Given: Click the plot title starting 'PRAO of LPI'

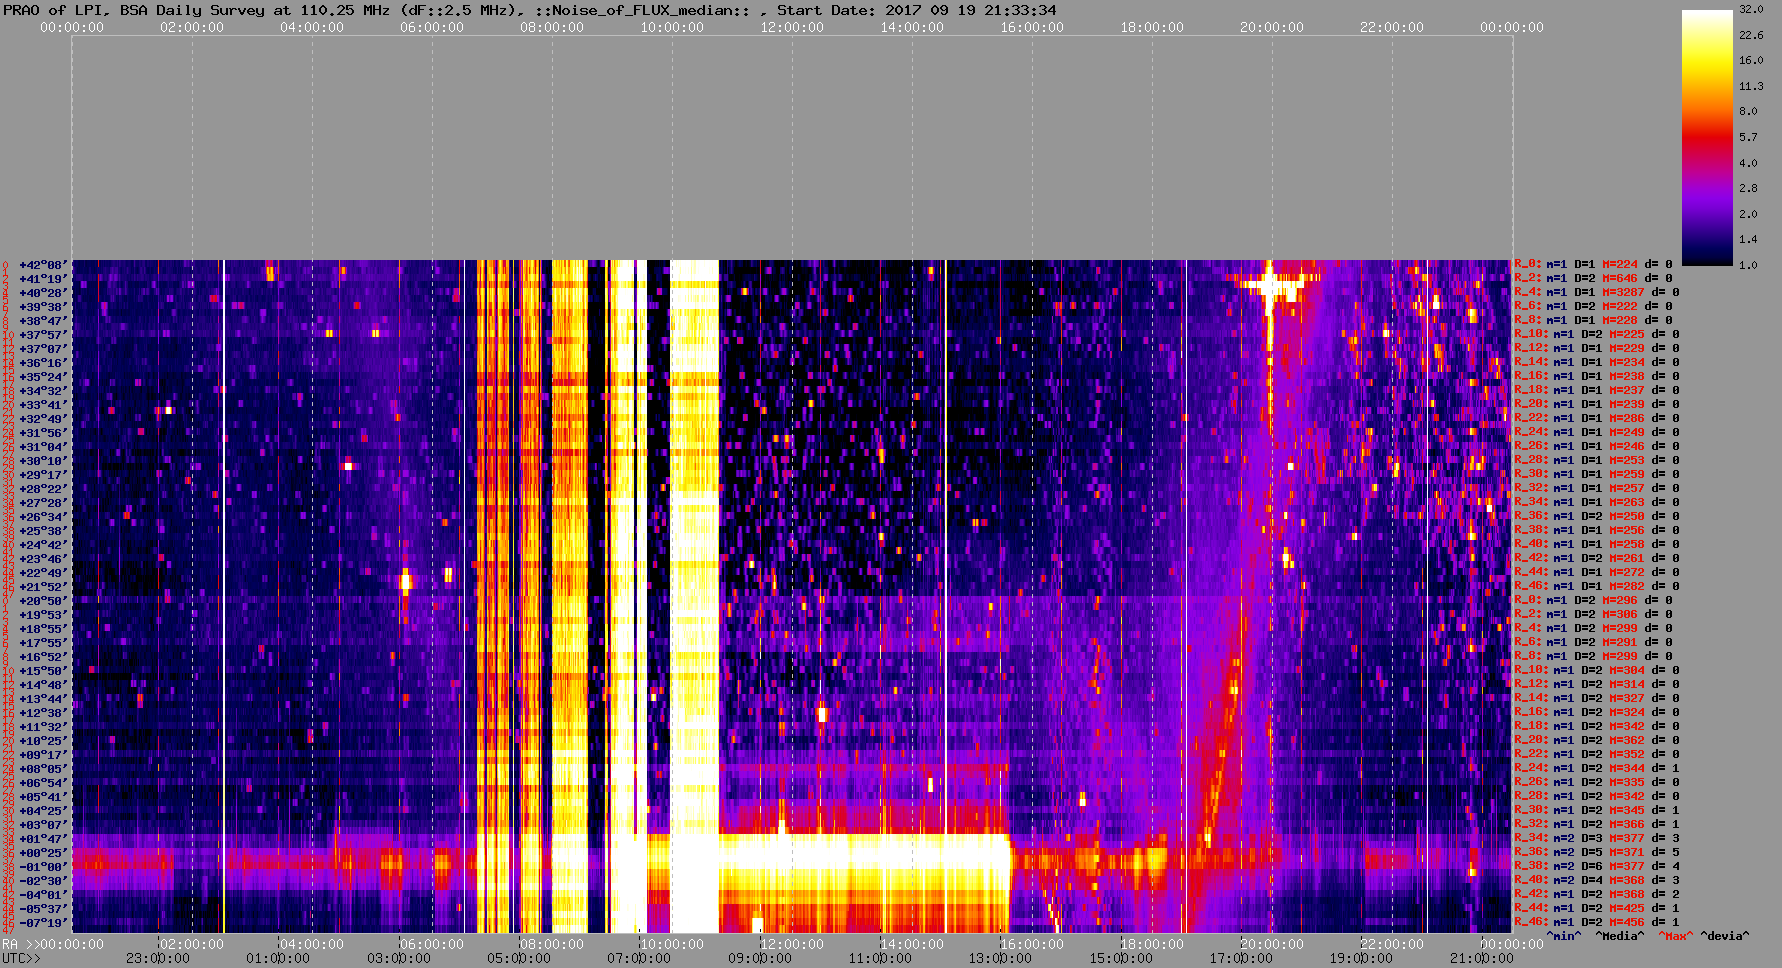Looking at the screenshot, I should click(x=530, y=10).
